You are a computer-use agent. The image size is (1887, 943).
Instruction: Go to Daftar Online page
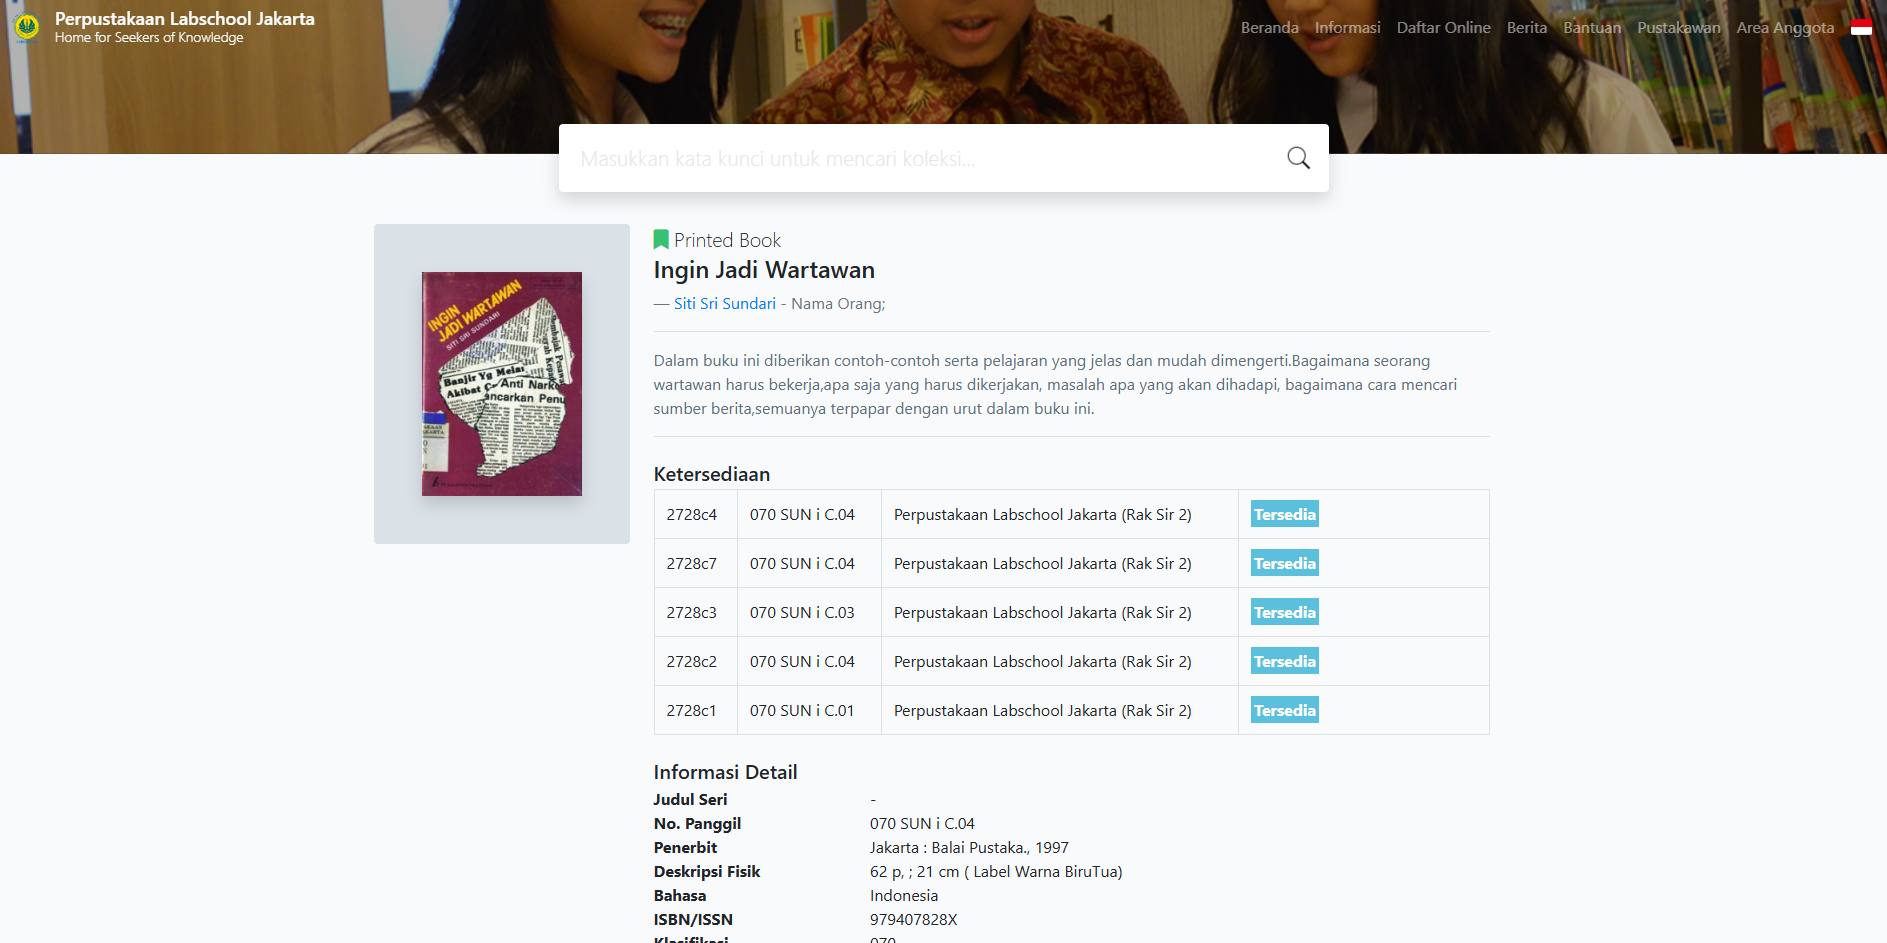pos(1443,28)
